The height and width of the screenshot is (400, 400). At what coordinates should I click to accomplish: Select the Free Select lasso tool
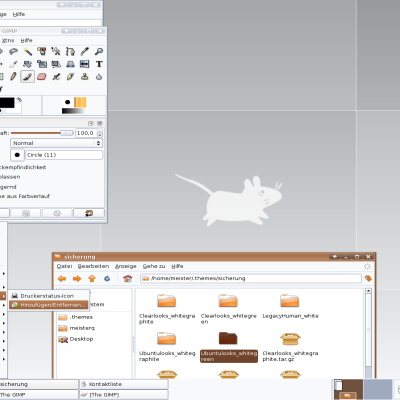pyautogui.click(x=13, y=51)
